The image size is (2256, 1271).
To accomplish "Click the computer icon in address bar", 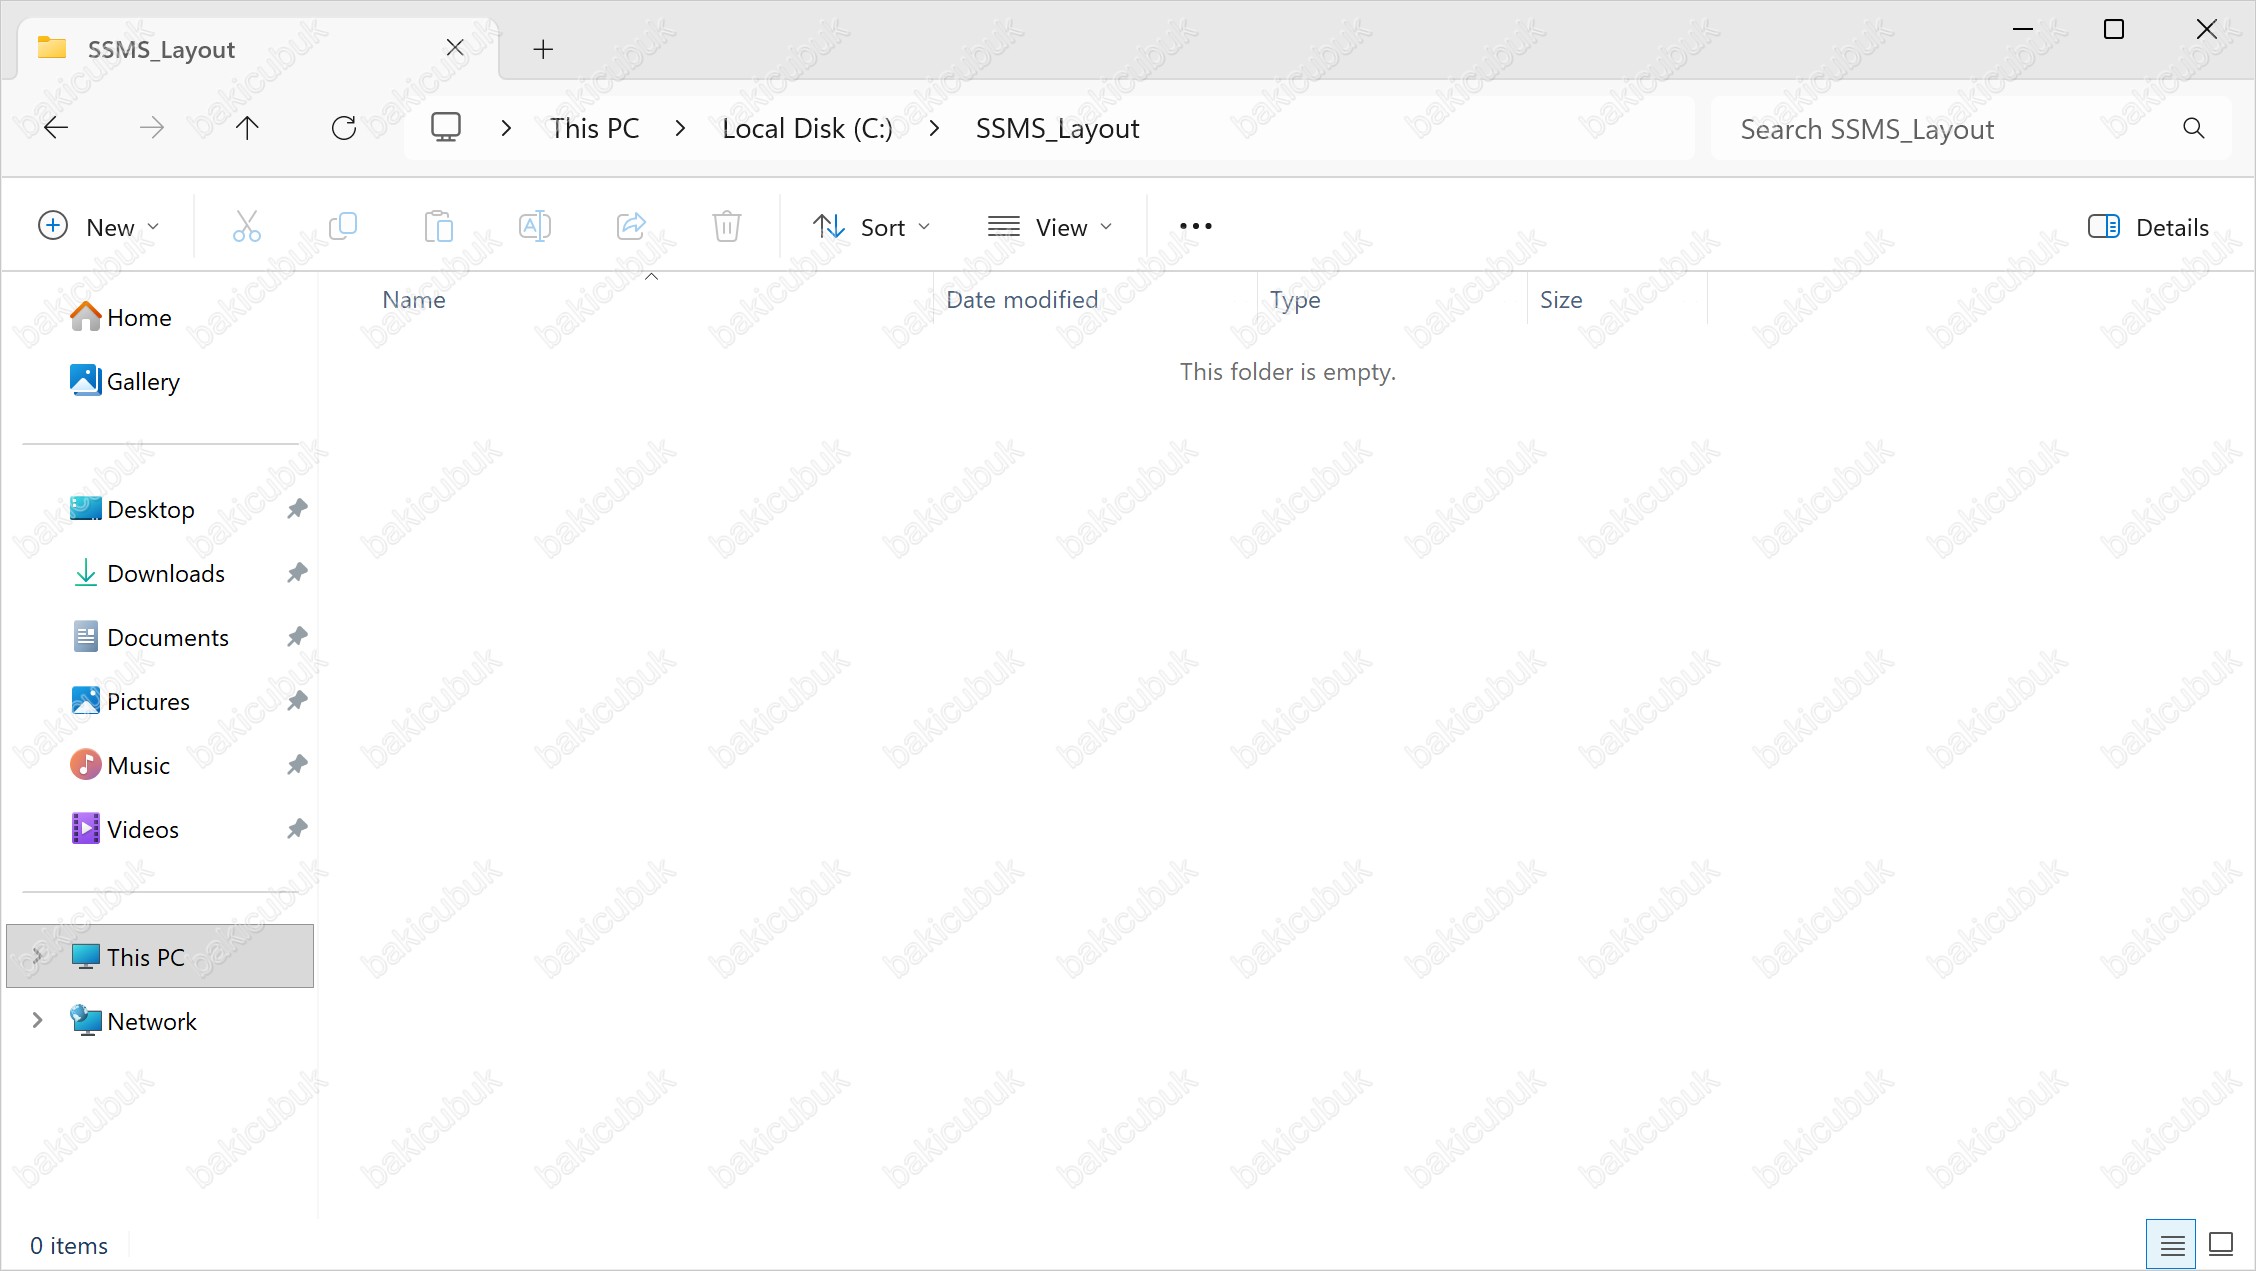I will (x=446, y=128).
